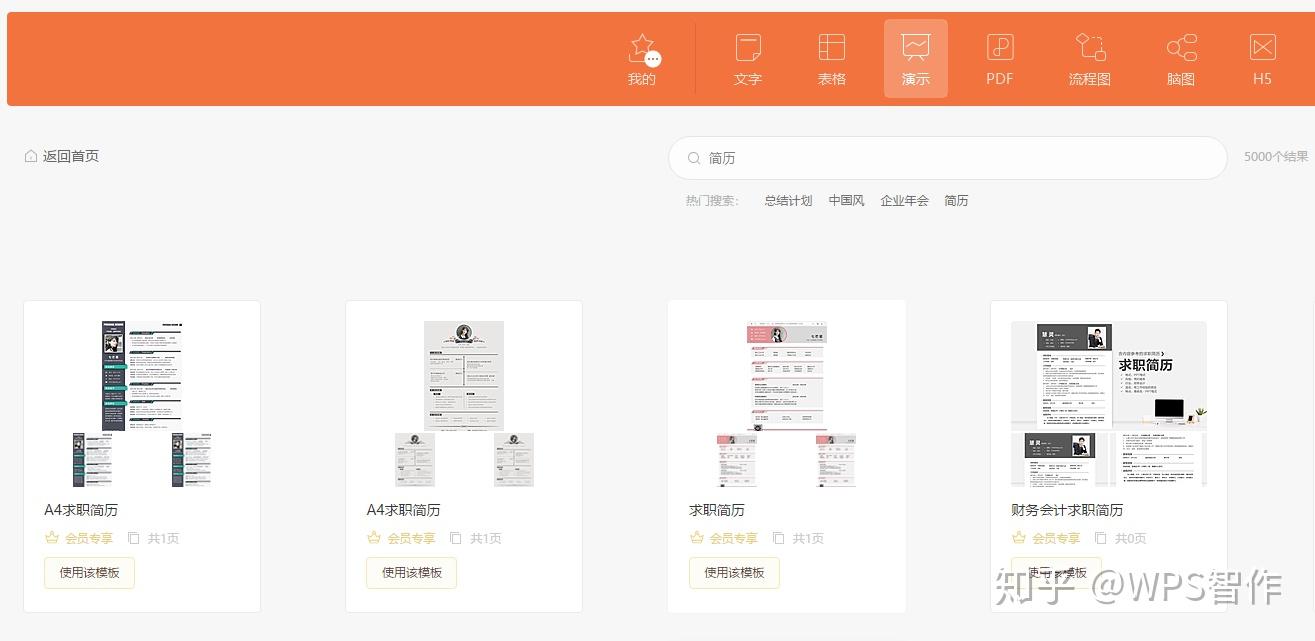Open the pink 求职简历 template thumbnail
The width and height of the screenshot is (1315, 641).
pyautogui.click(x=787, y=404)
